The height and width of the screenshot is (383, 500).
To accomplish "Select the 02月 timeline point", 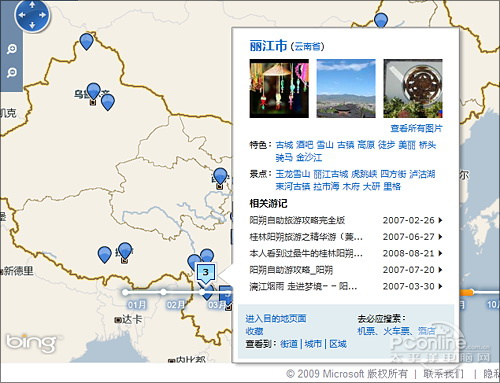I will (163, 292).
